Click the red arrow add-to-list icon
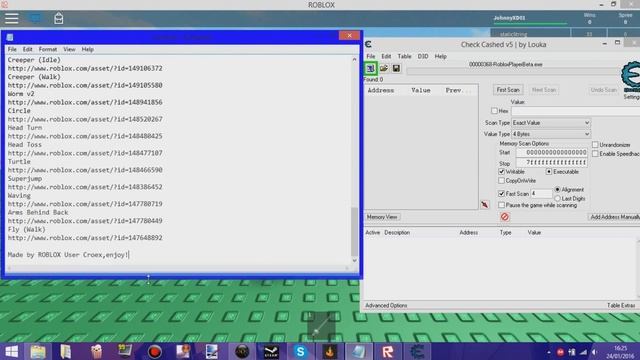640x360 pixels. pos(484,204)
